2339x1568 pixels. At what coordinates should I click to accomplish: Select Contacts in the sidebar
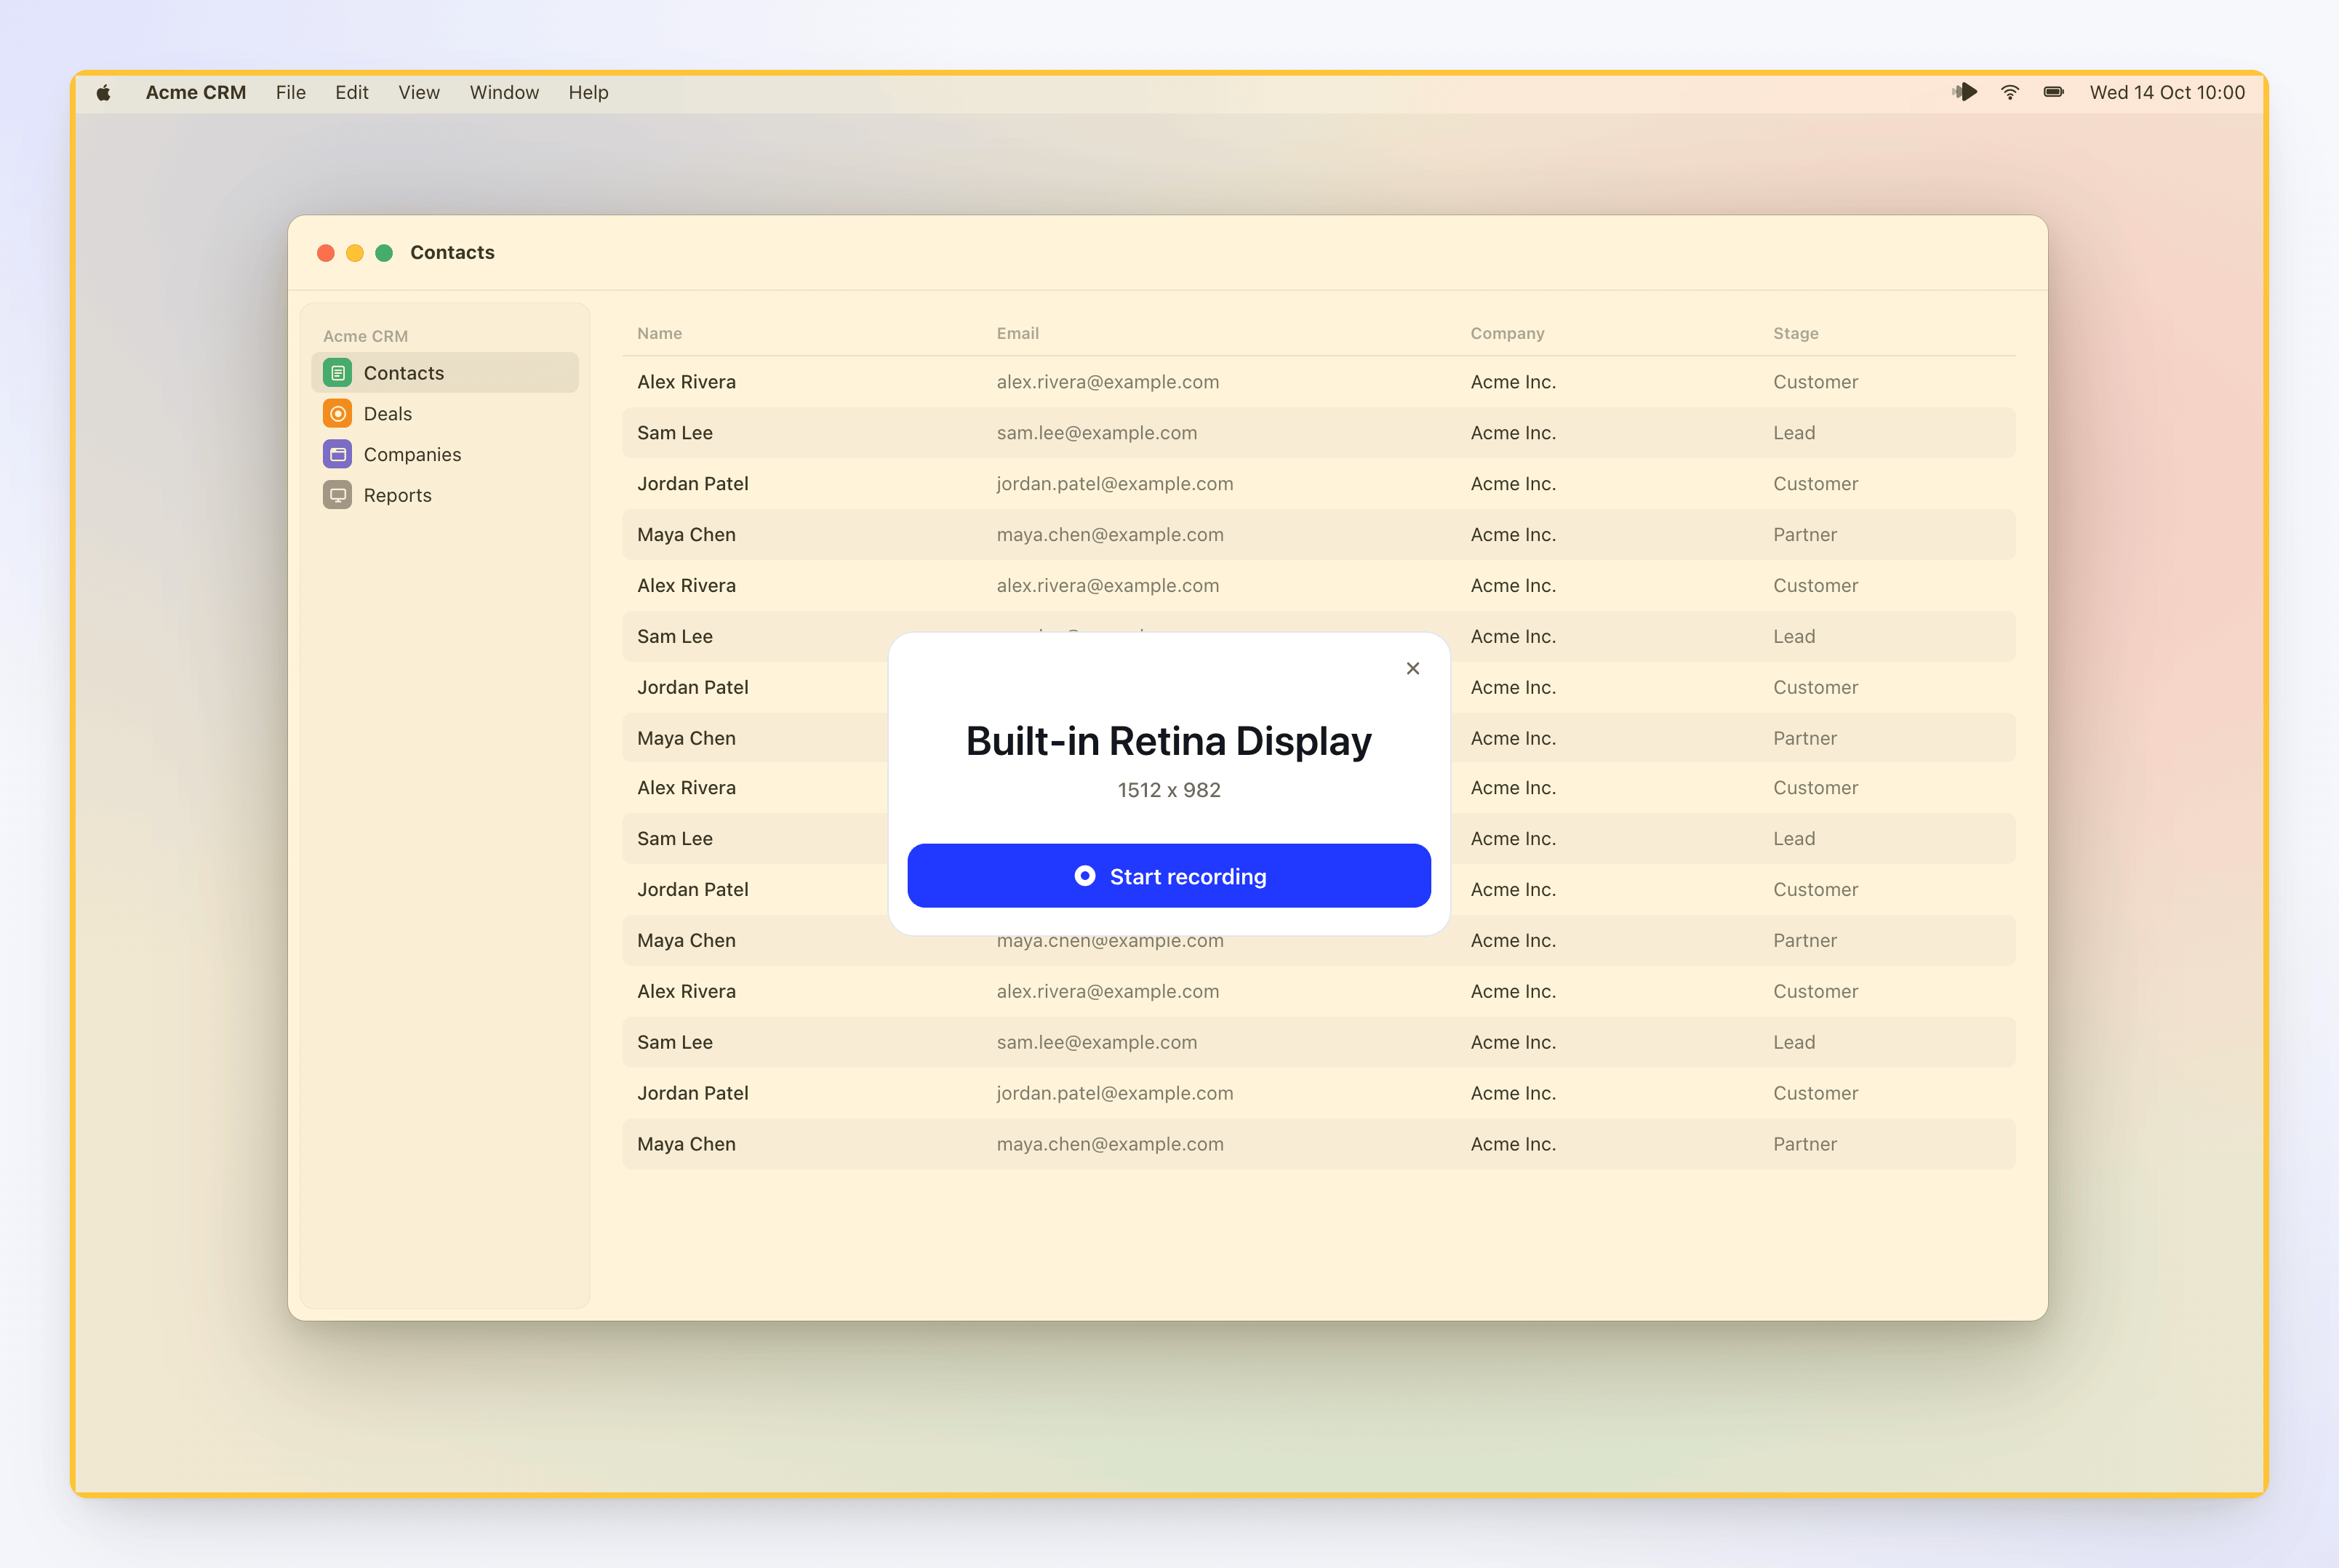445,373
